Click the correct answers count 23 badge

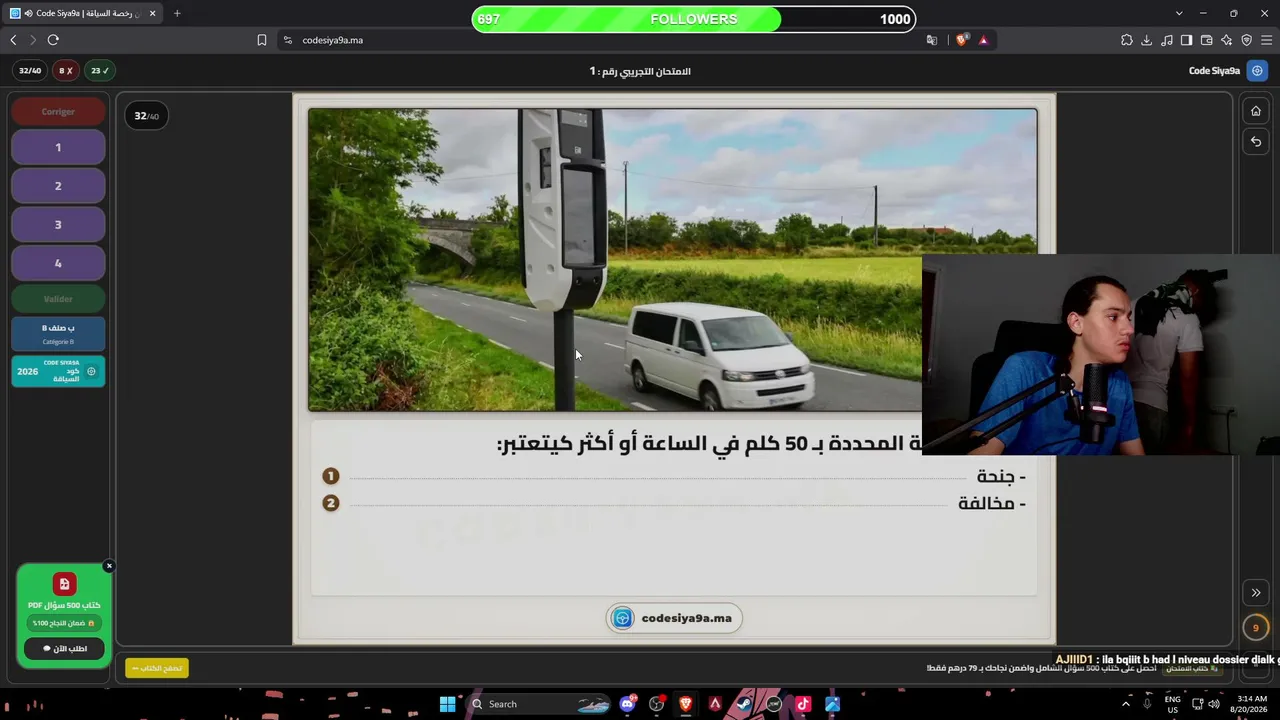pos(100,71)
